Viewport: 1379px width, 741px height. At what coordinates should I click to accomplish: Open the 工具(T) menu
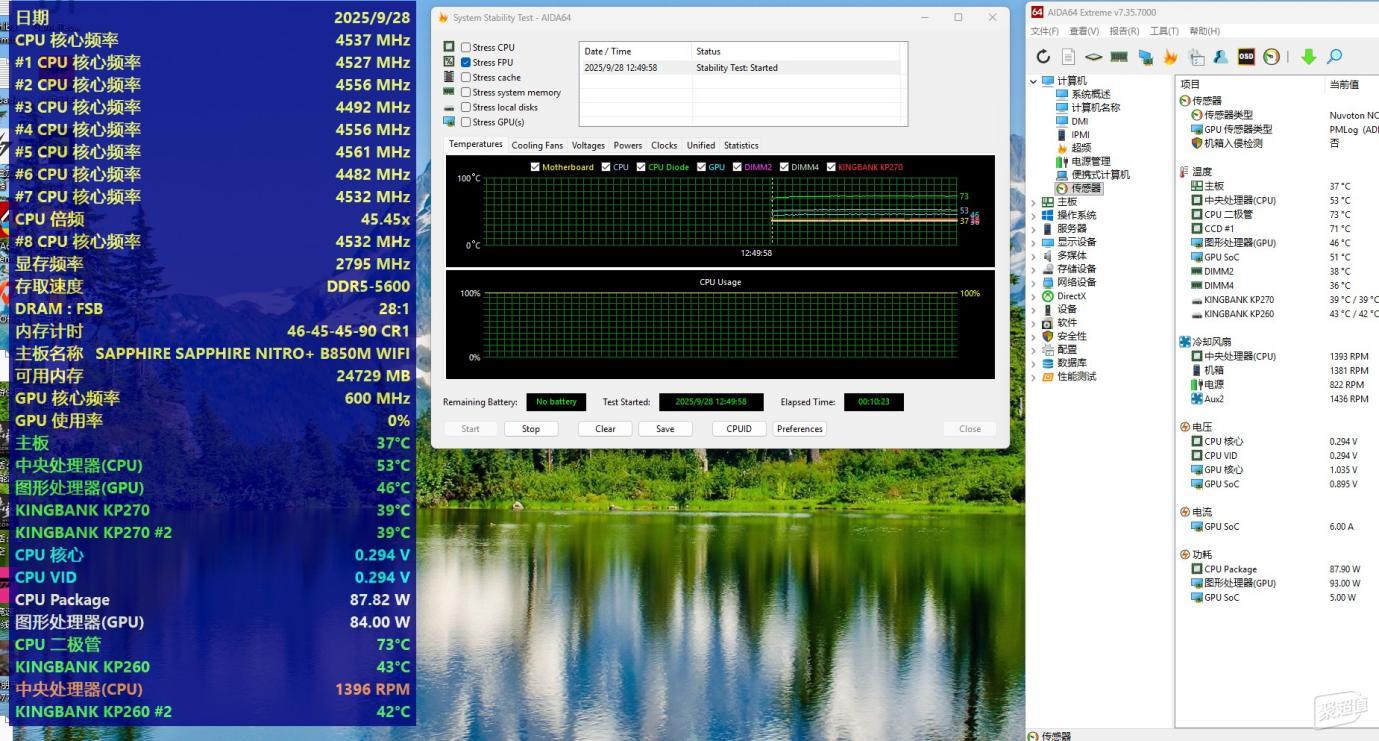(1164, 31)
